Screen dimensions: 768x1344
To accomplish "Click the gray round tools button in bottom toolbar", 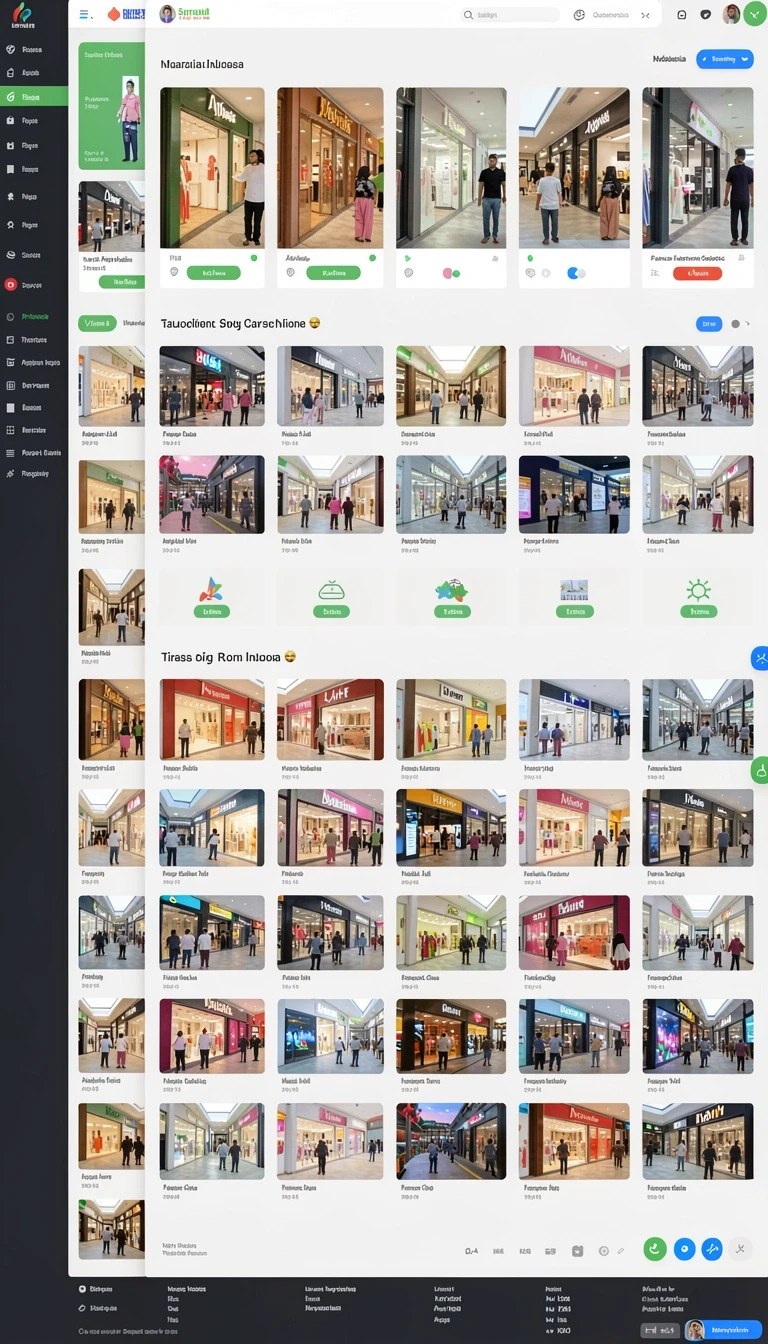I will (x=740, y=1248).
